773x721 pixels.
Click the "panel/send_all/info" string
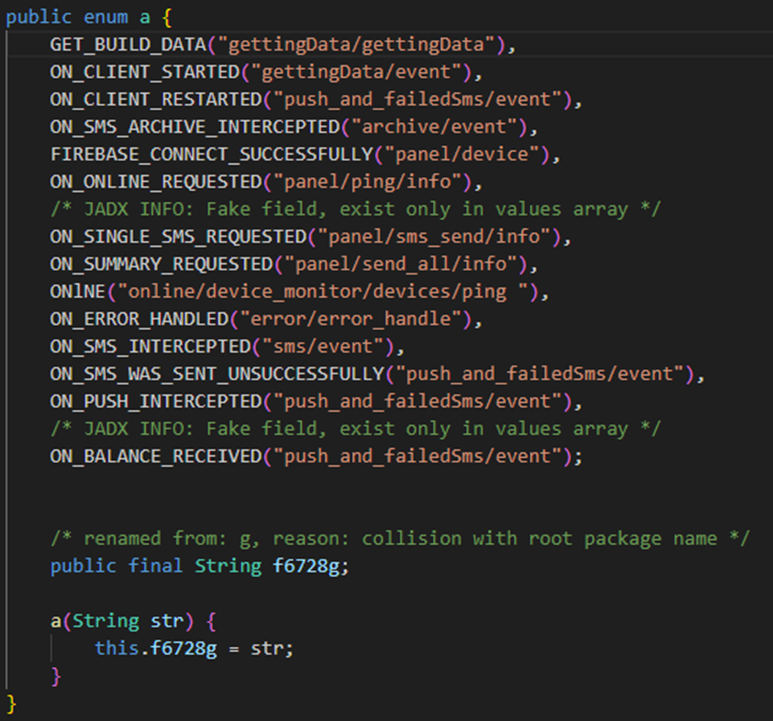(x=401, y=265)
